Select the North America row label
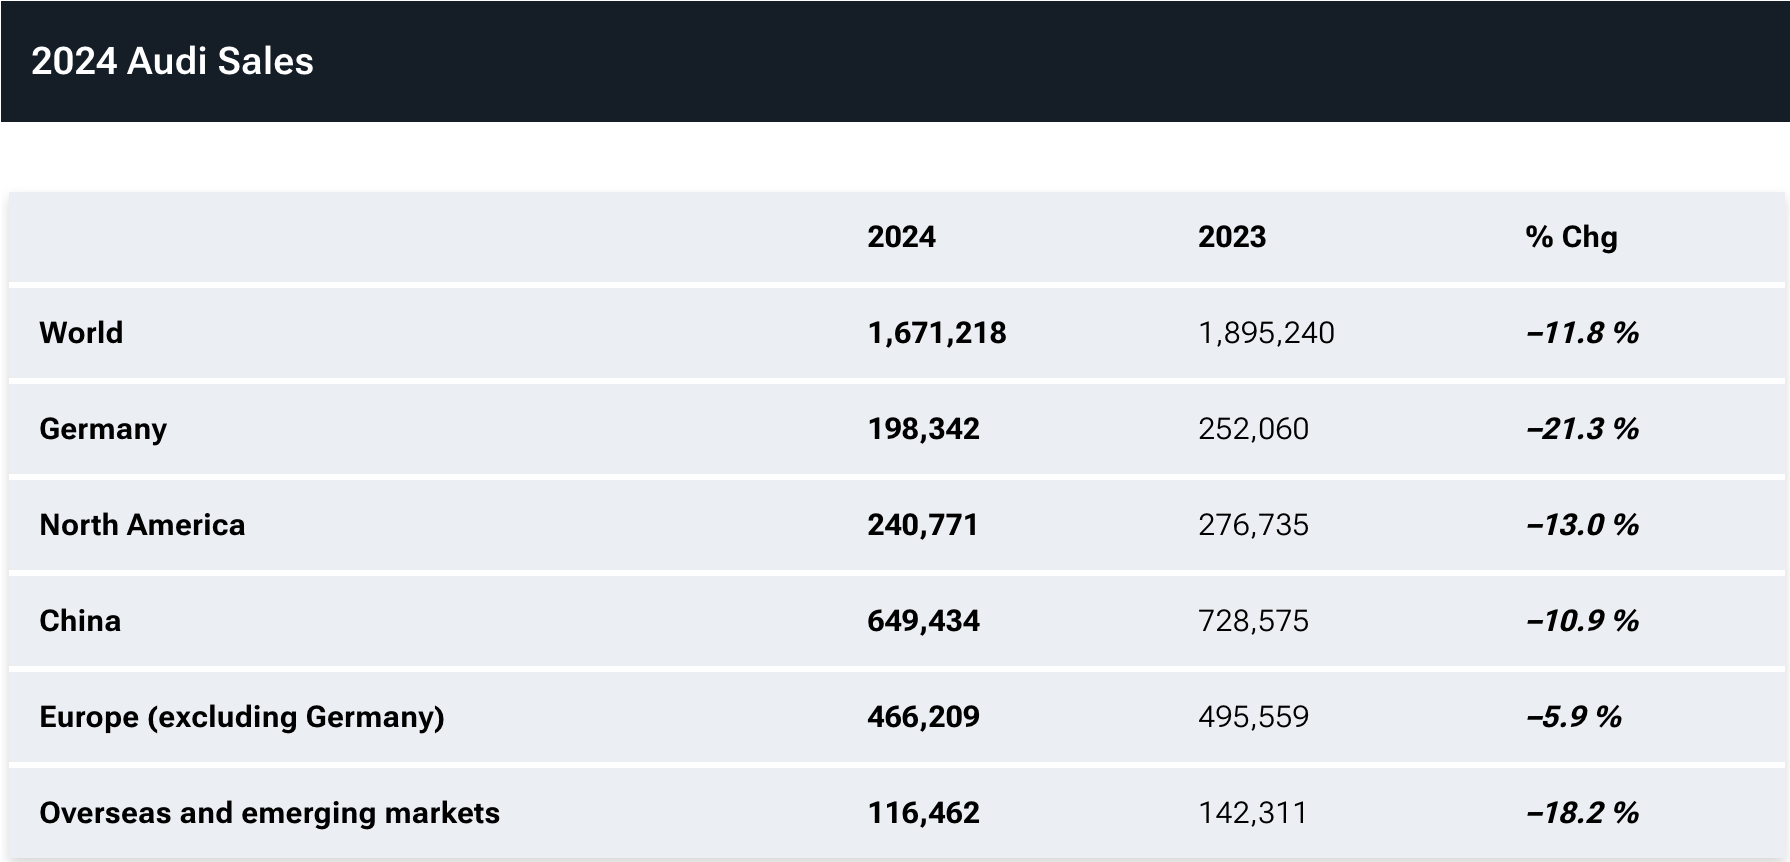The width and height of the screenshot is (1790, 862). [x=142, y=525]
